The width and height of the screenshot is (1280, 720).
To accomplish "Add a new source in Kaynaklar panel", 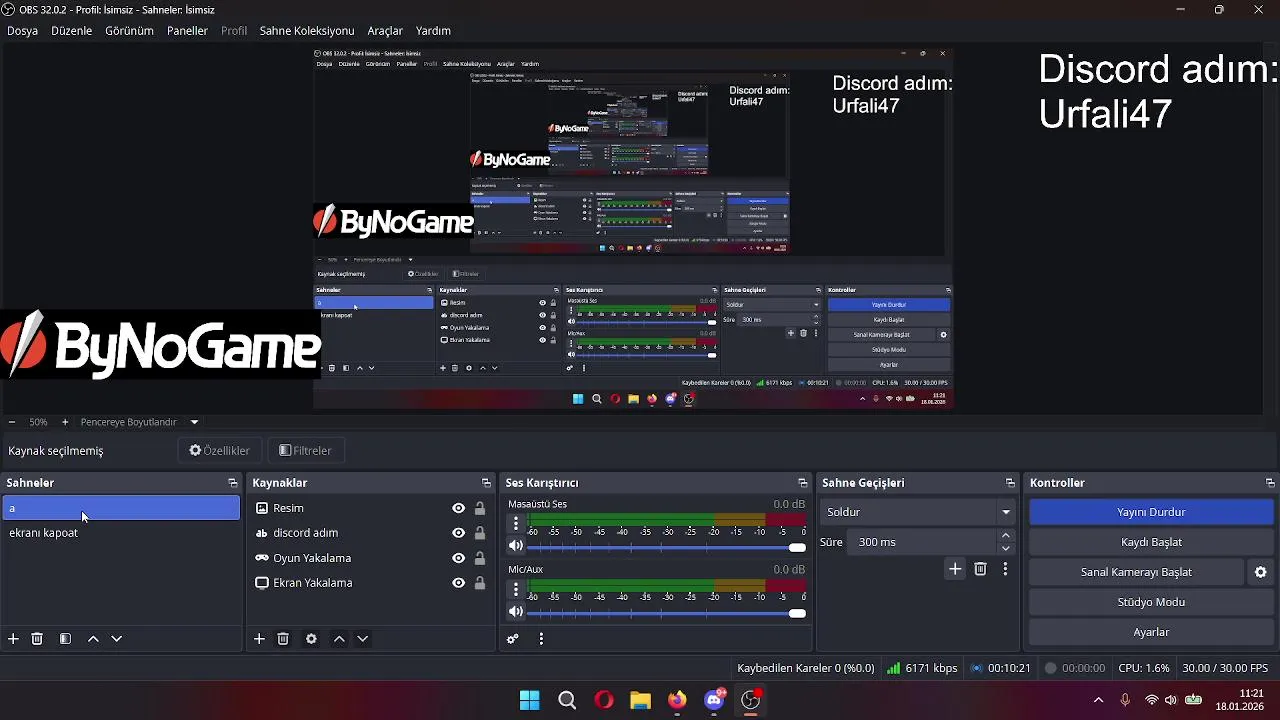I will click(259, 639).
